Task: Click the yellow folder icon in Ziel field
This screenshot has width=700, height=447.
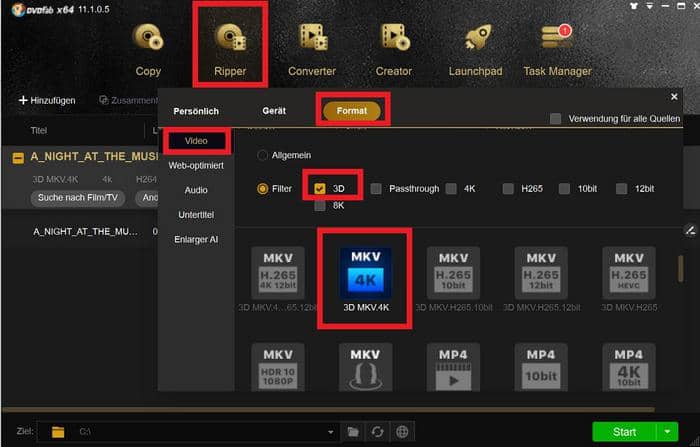Action: pos(58,432)
